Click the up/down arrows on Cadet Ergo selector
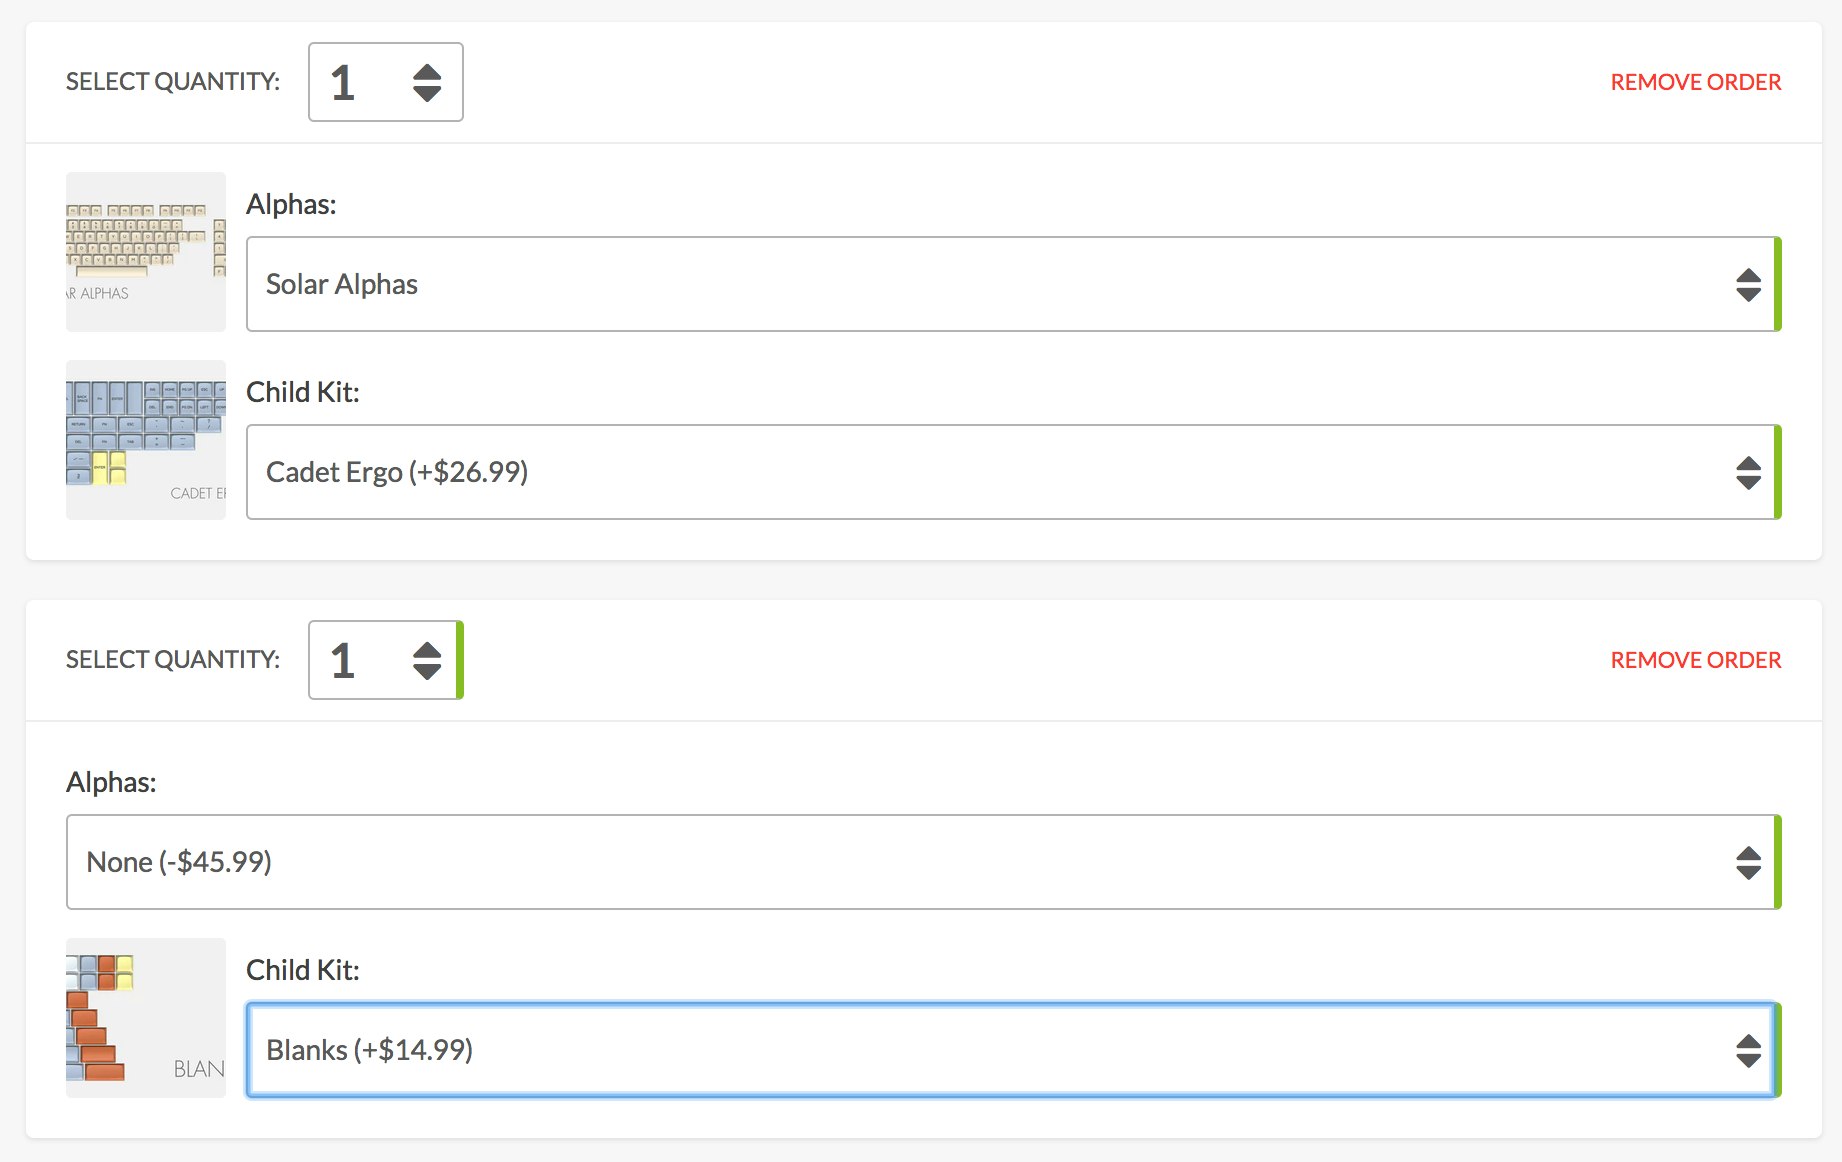This screenshot has width=1842, height=1162. (x=1748, y=472)
